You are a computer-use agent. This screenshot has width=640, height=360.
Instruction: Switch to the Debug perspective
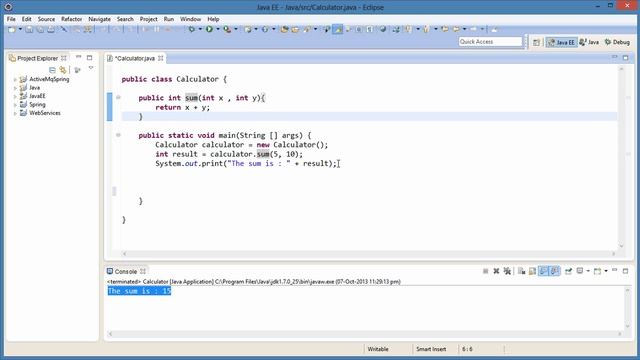617,42
